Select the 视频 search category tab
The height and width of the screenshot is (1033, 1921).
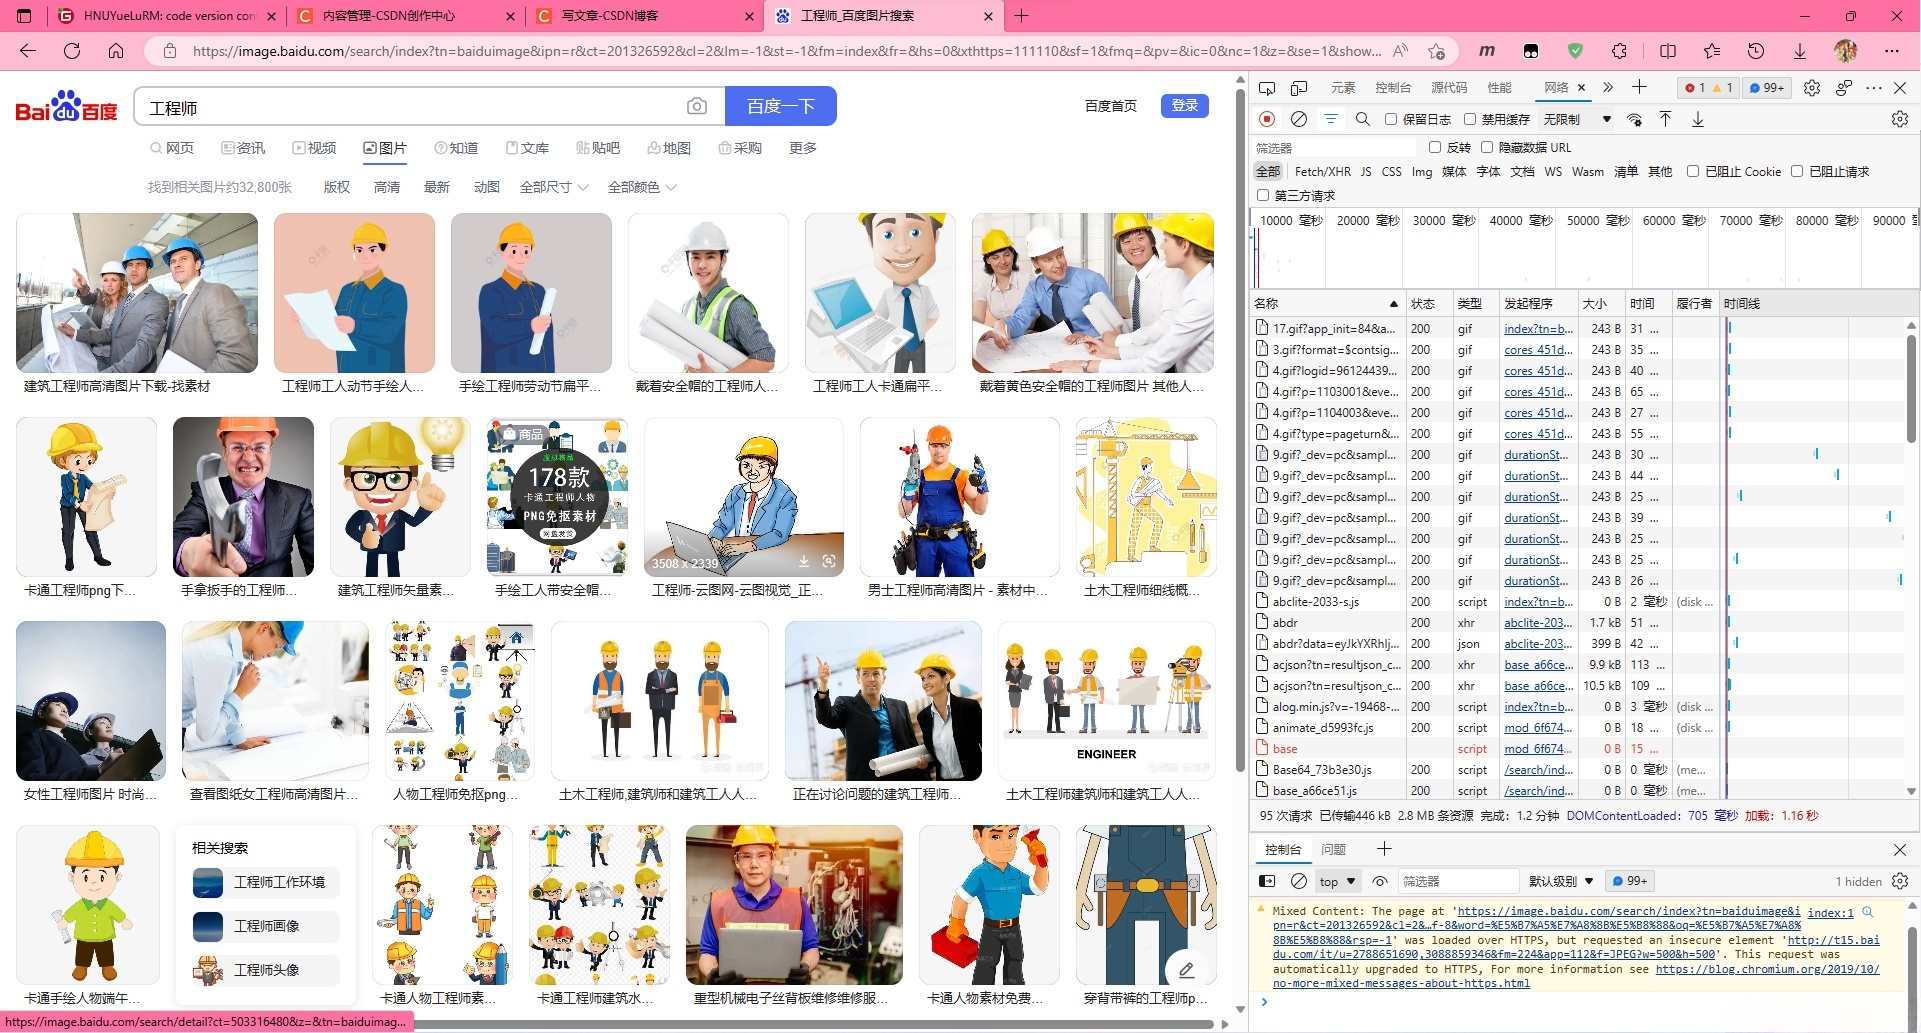pyautogui.click(x=314, y=148)
